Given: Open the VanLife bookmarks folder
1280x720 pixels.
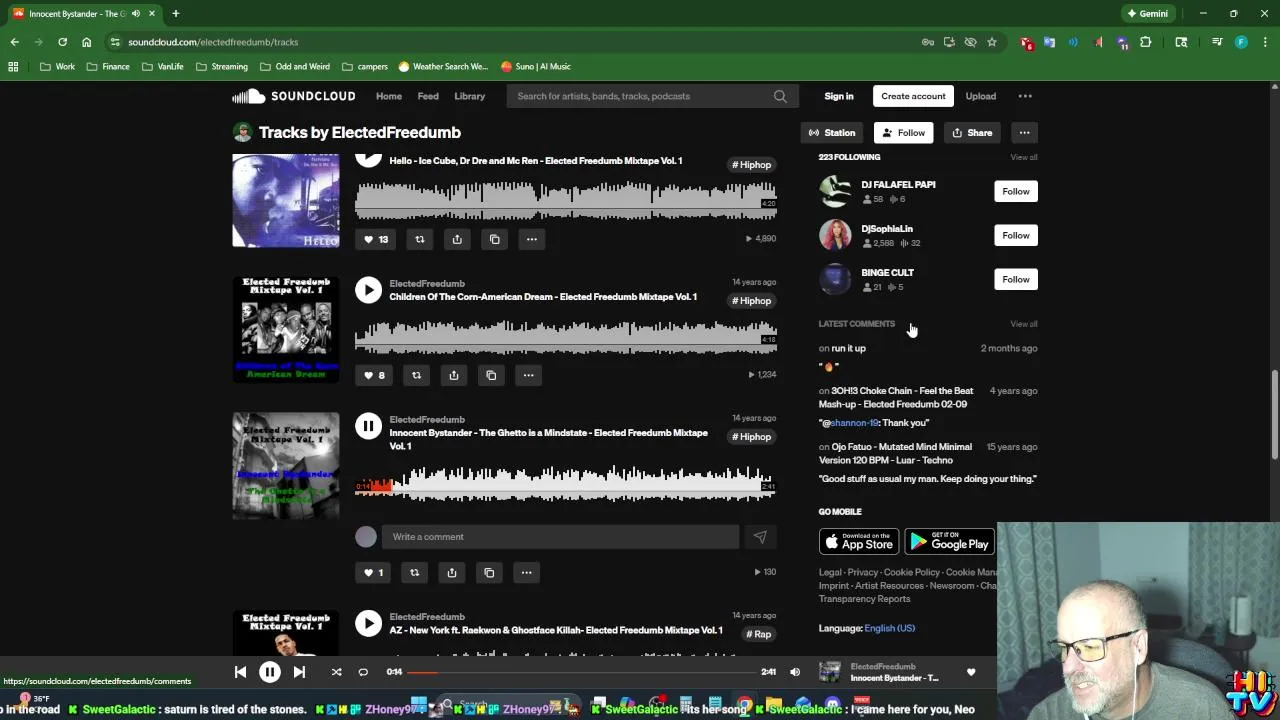Looking at the screenshot, I should click(x=163, y=66).
